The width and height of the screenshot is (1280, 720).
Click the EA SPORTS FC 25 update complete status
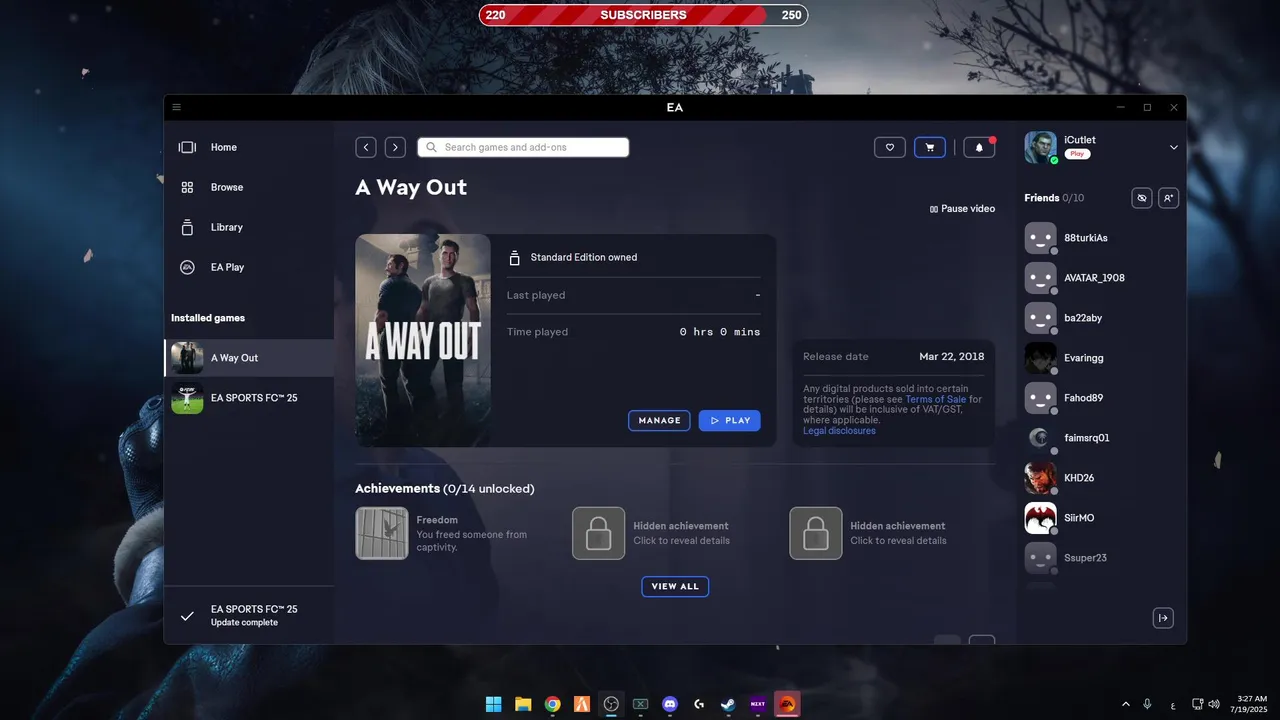click(249, 615)
